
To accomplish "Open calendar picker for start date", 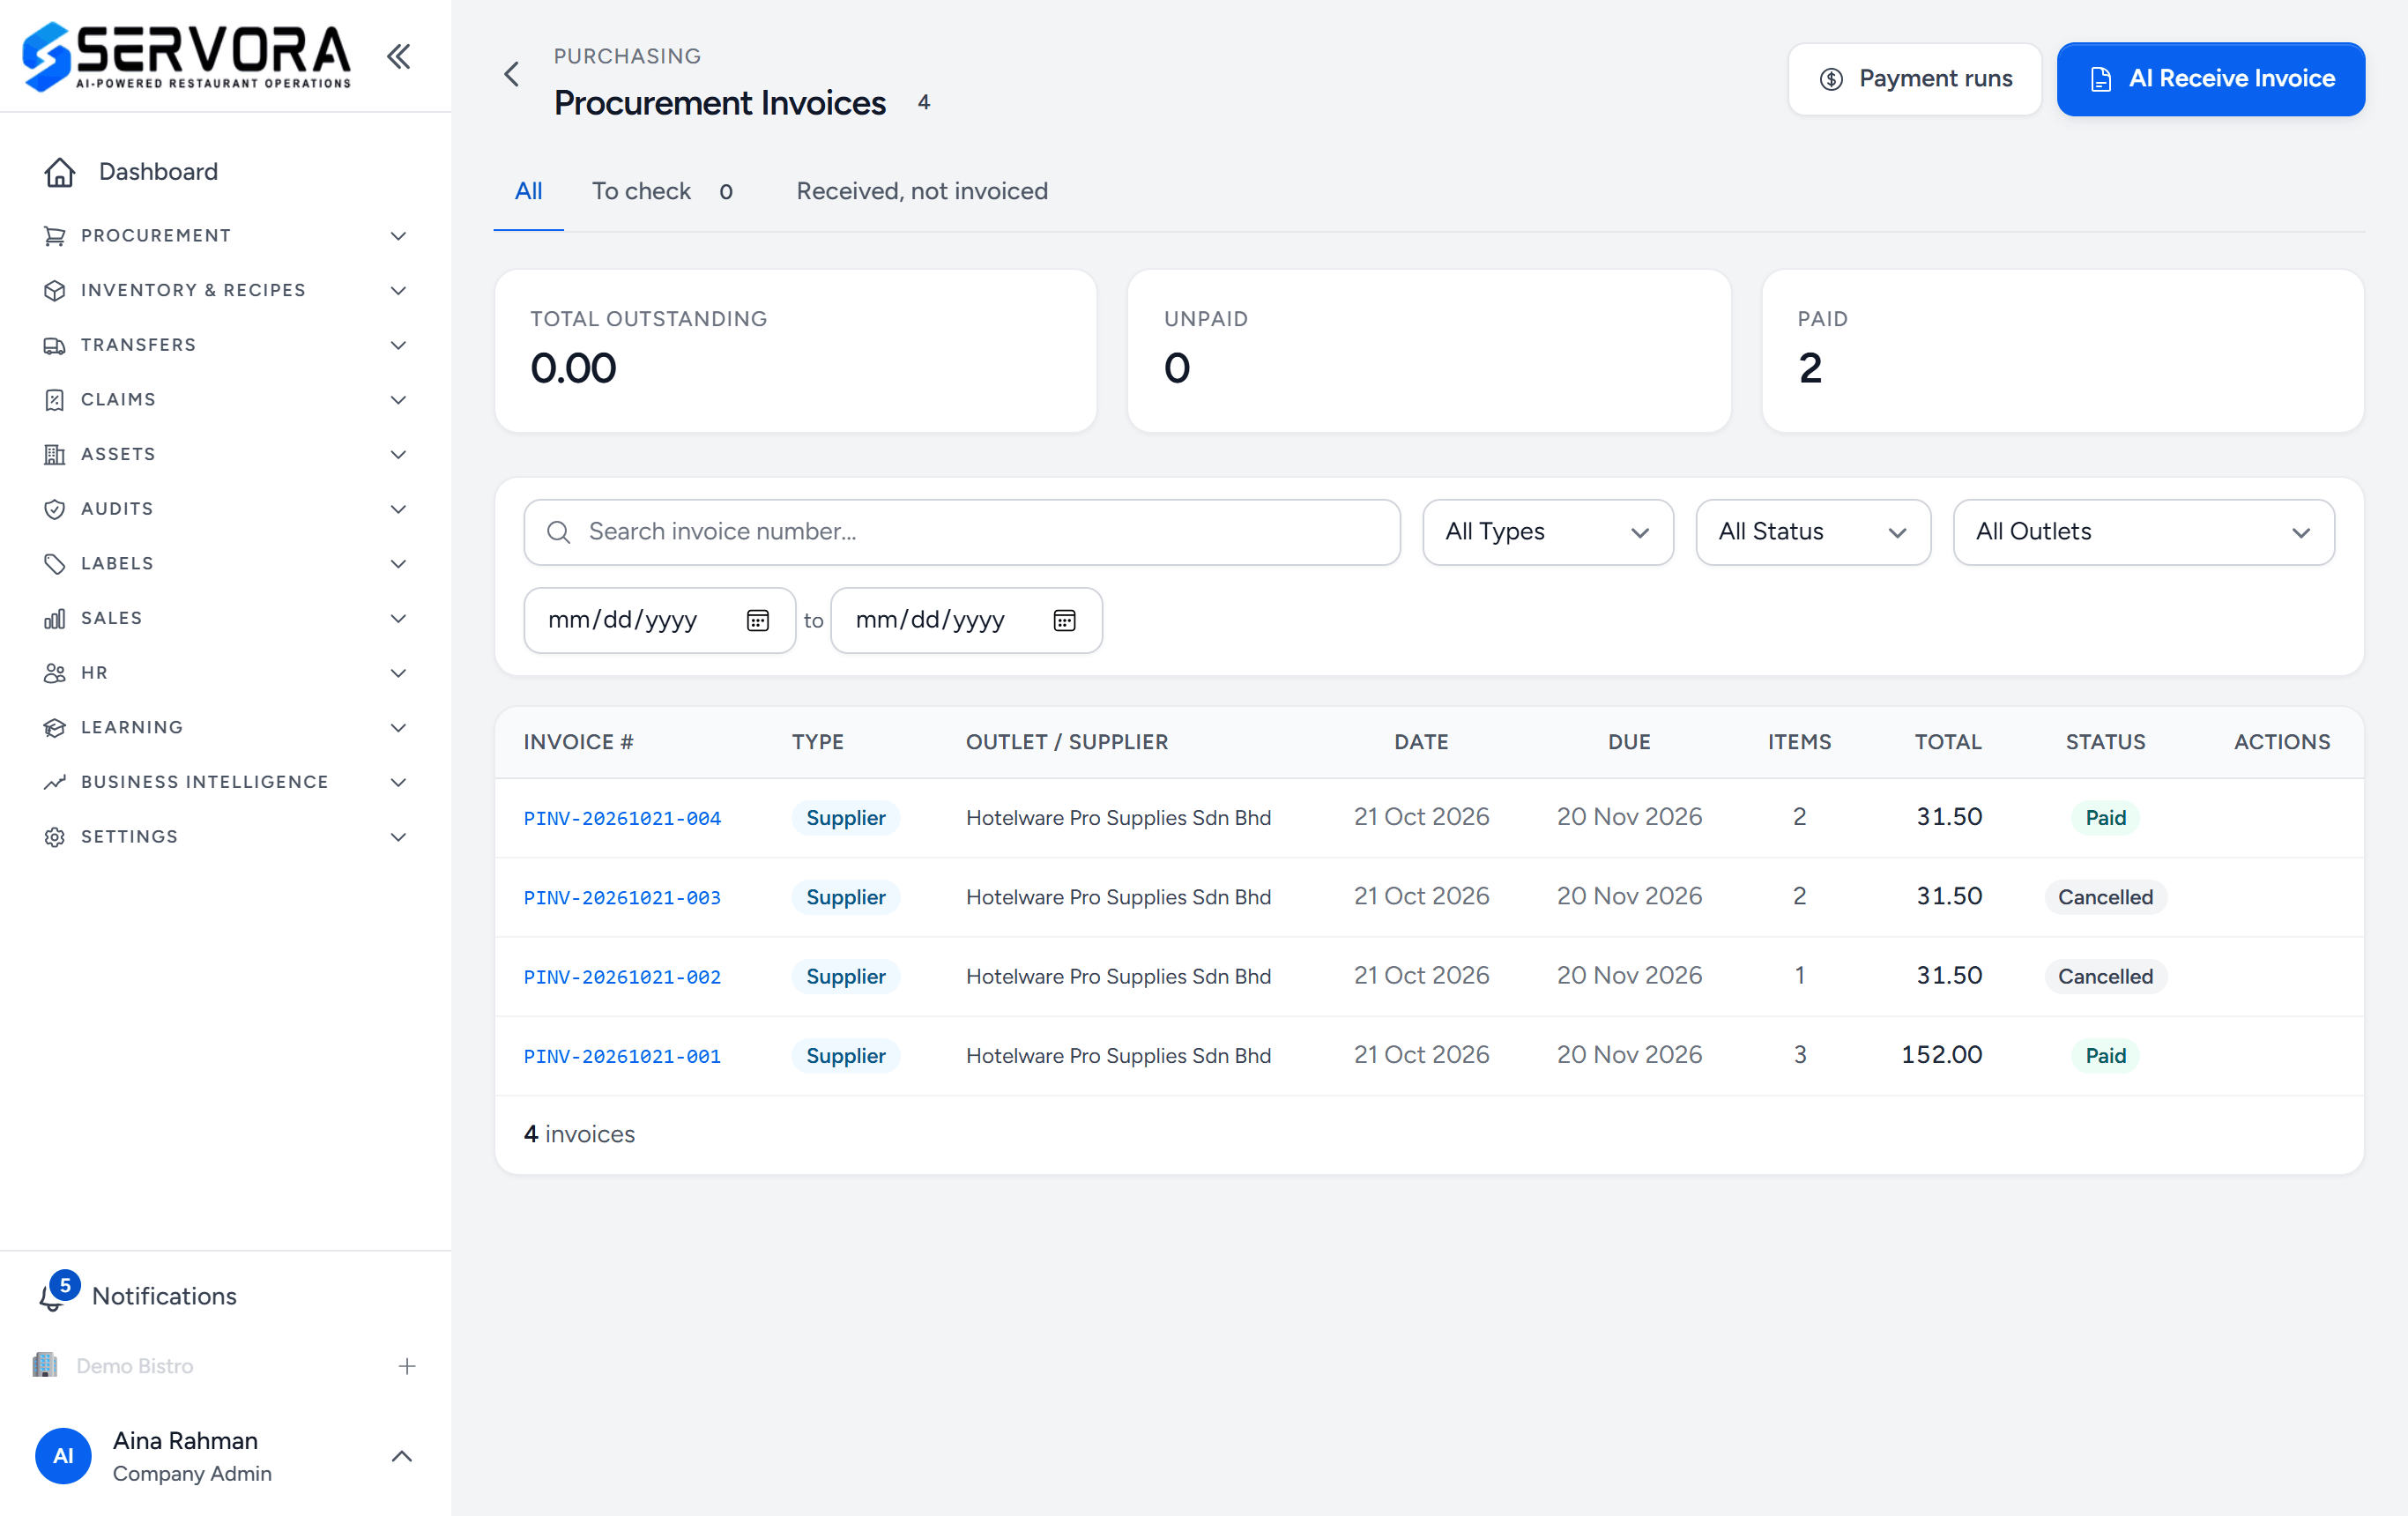I will click(758, 620).
